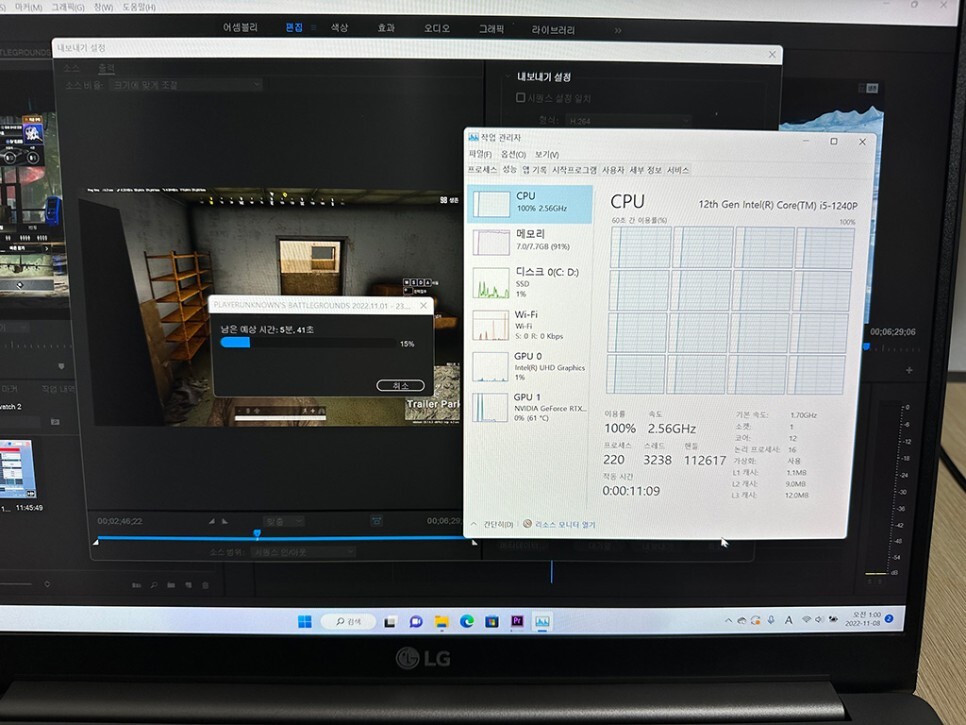Switch to the 세부 정보 tab
Image resolution: width=966 pixels, height=725 pixels.
(x=645, y=169)
